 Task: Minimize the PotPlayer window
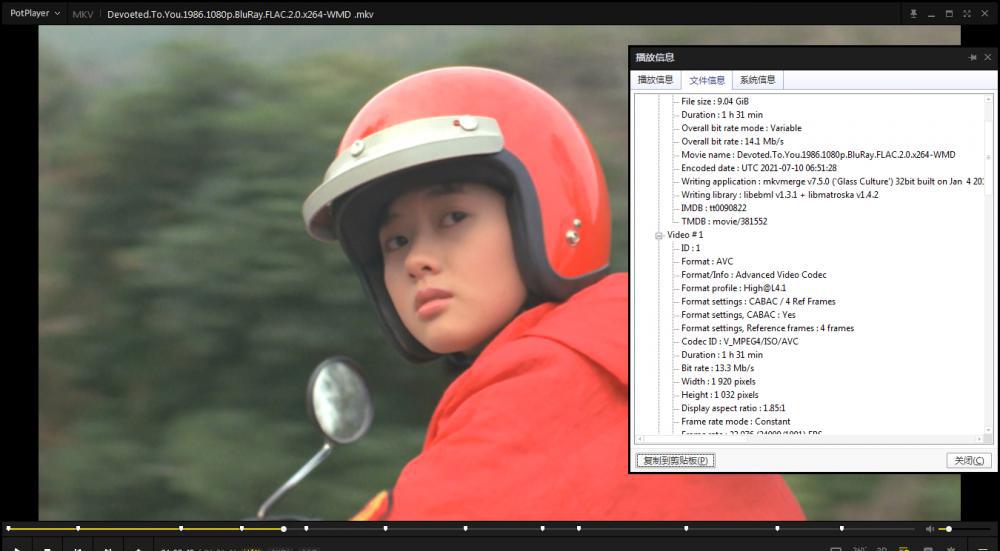931,13
